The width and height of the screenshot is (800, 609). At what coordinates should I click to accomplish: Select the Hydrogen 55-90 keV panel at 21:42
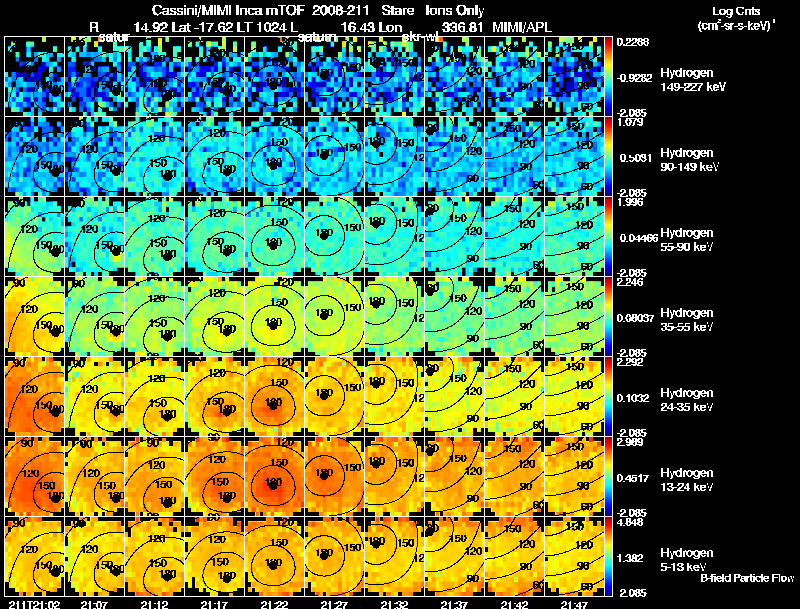click(x=515, y=237)
